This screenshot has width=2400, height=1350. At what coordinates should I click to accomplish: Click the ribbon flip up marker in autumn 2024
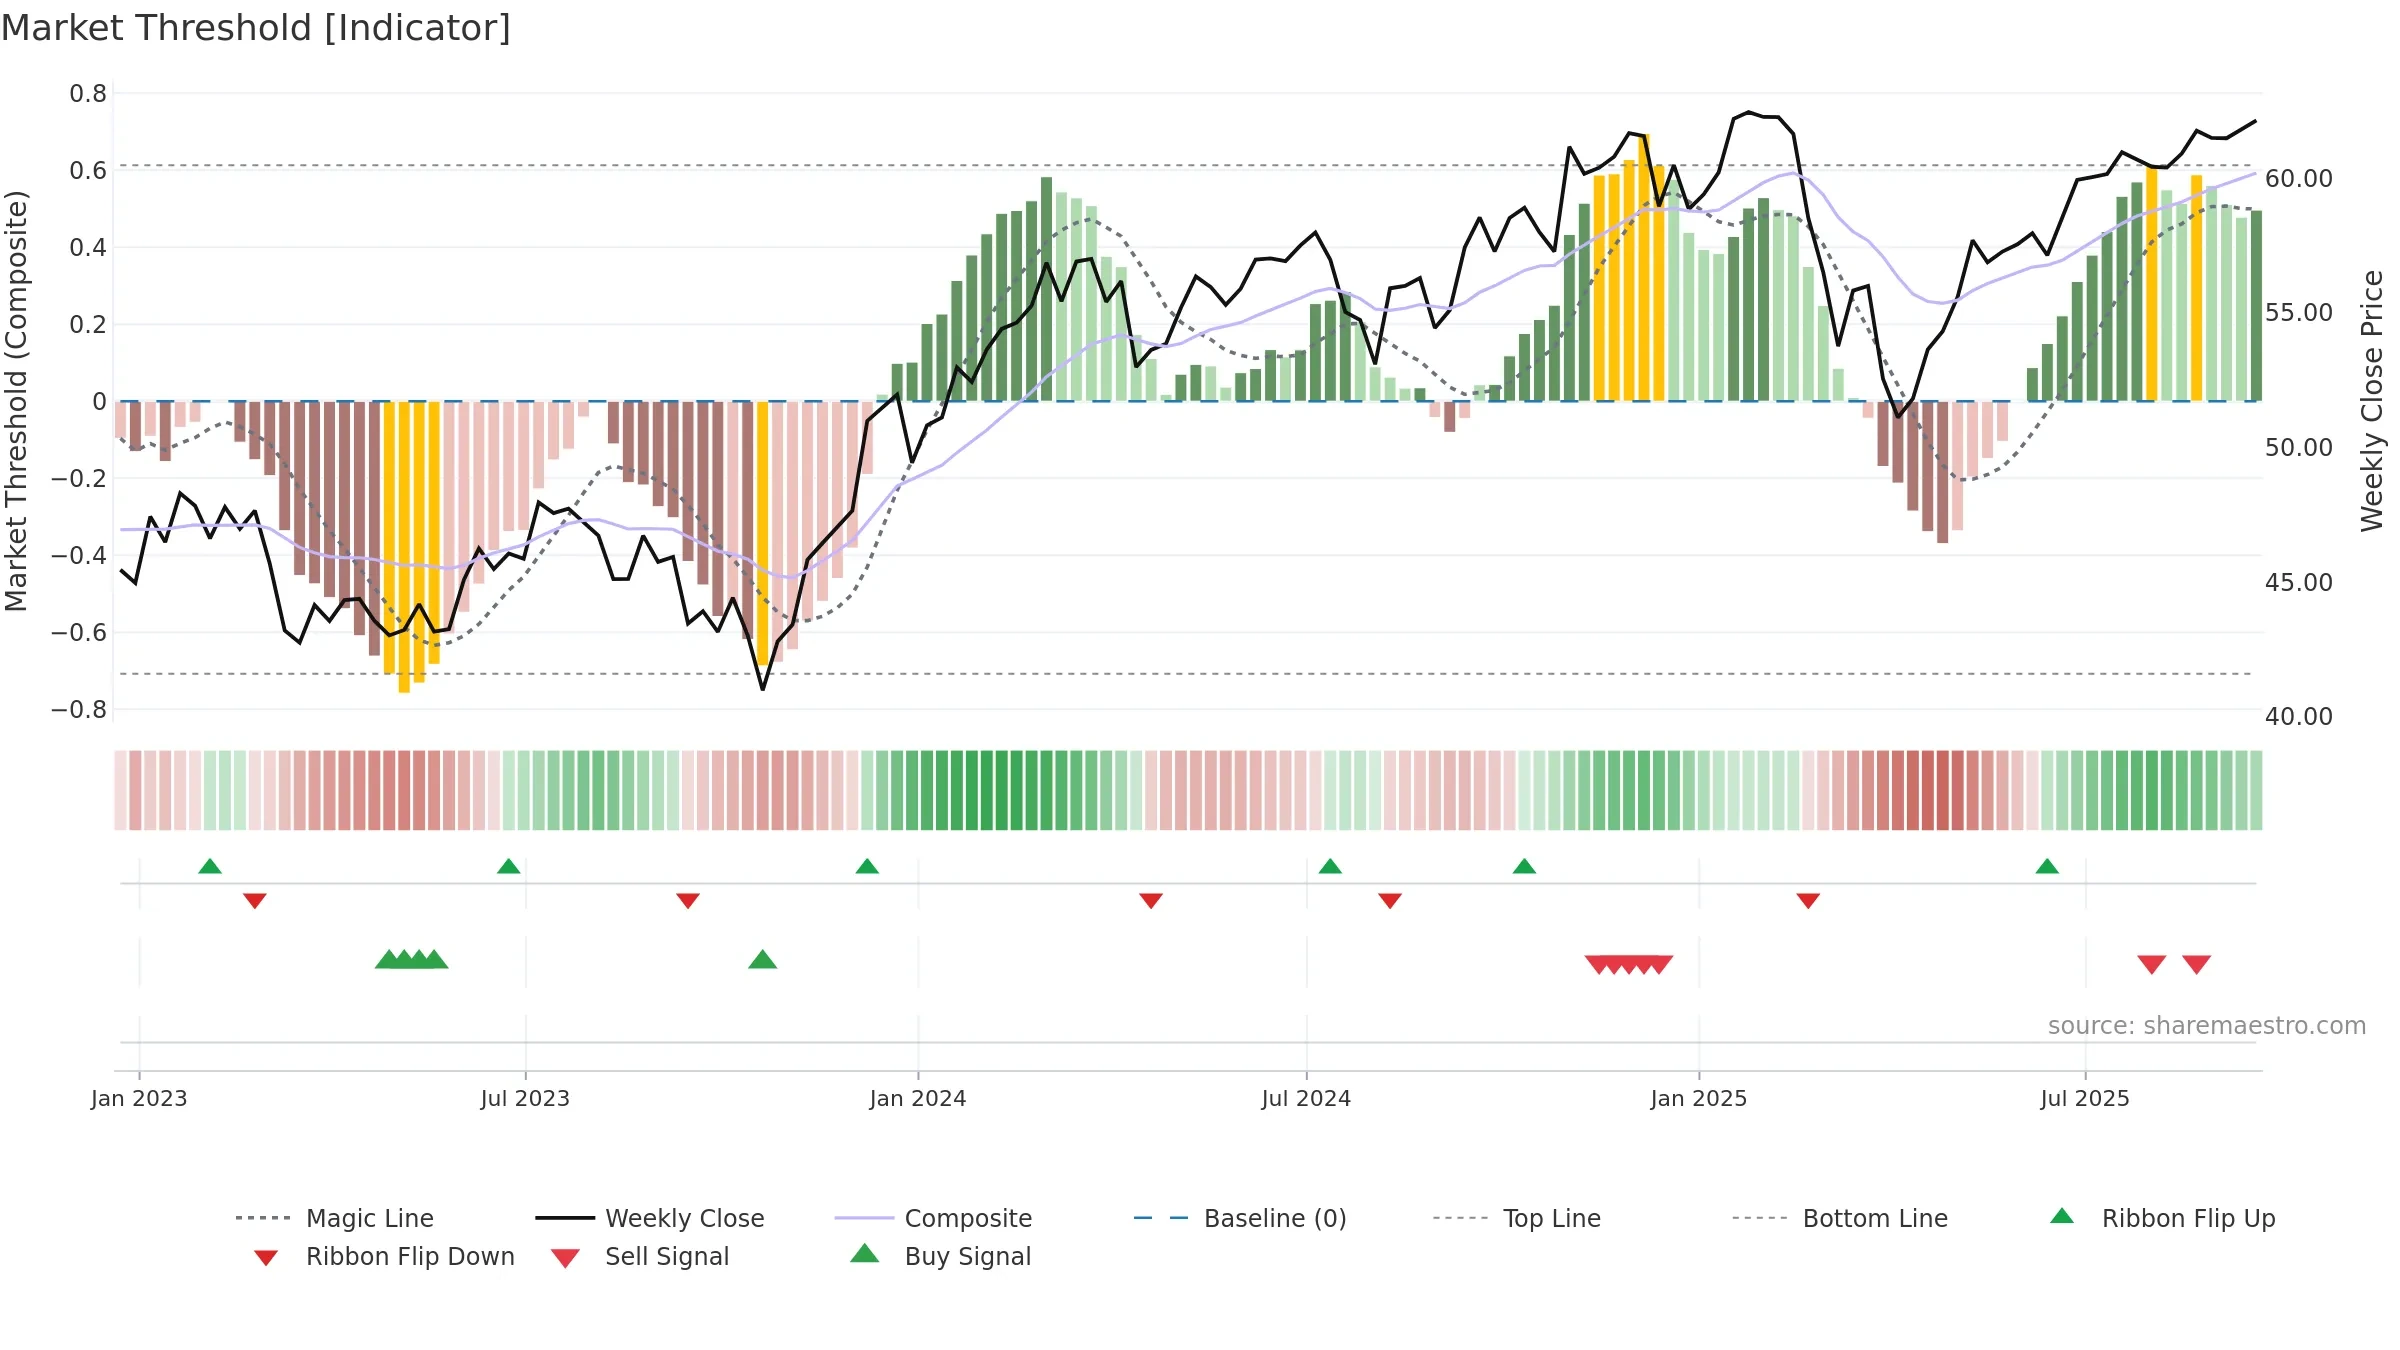pos(1524,866)
